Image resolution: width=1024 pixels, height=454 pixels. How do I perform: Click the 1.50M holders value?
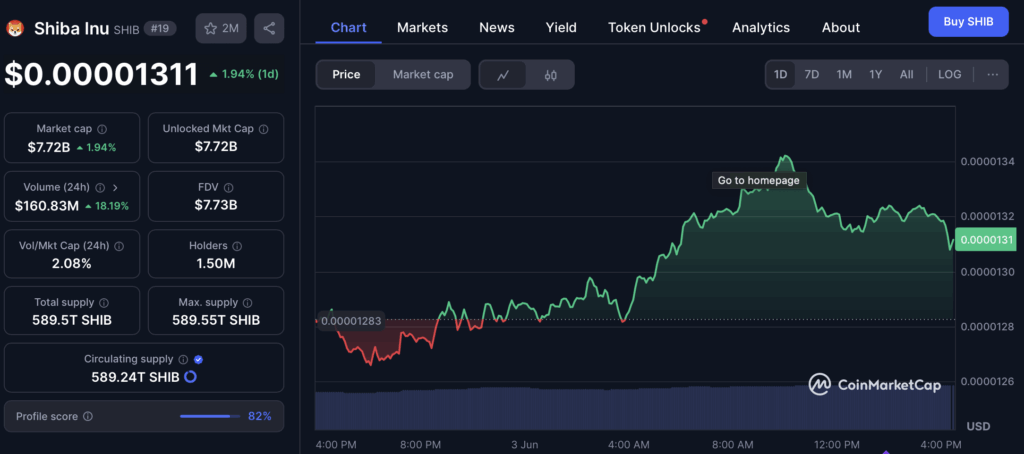(216, 264)
